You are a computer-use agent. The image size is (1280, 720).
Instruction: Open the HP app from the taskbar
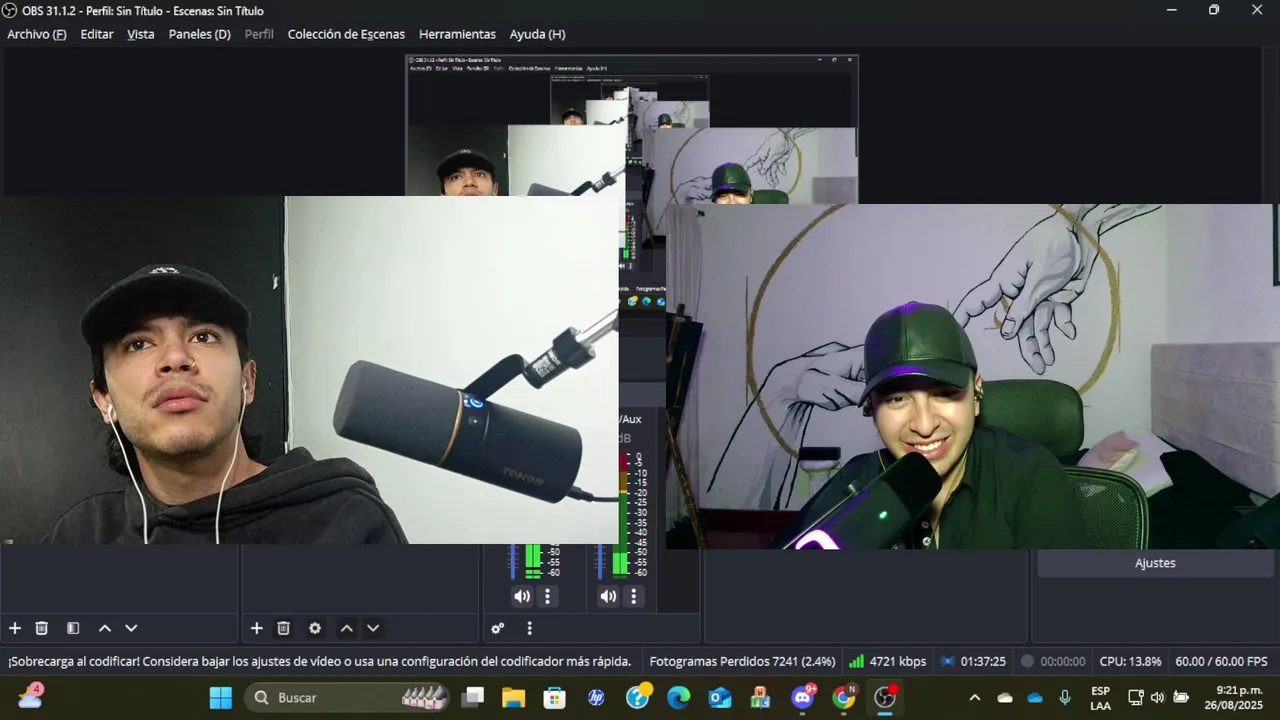pyautogui.click(x=596, y=697)
